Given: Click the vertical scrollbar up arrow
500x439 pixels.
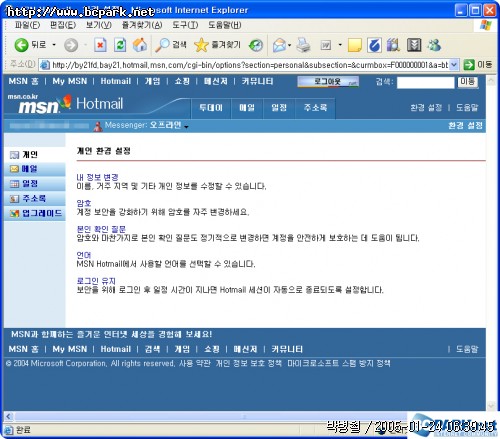Looking at the screenshot, I should tap(491, 81).
